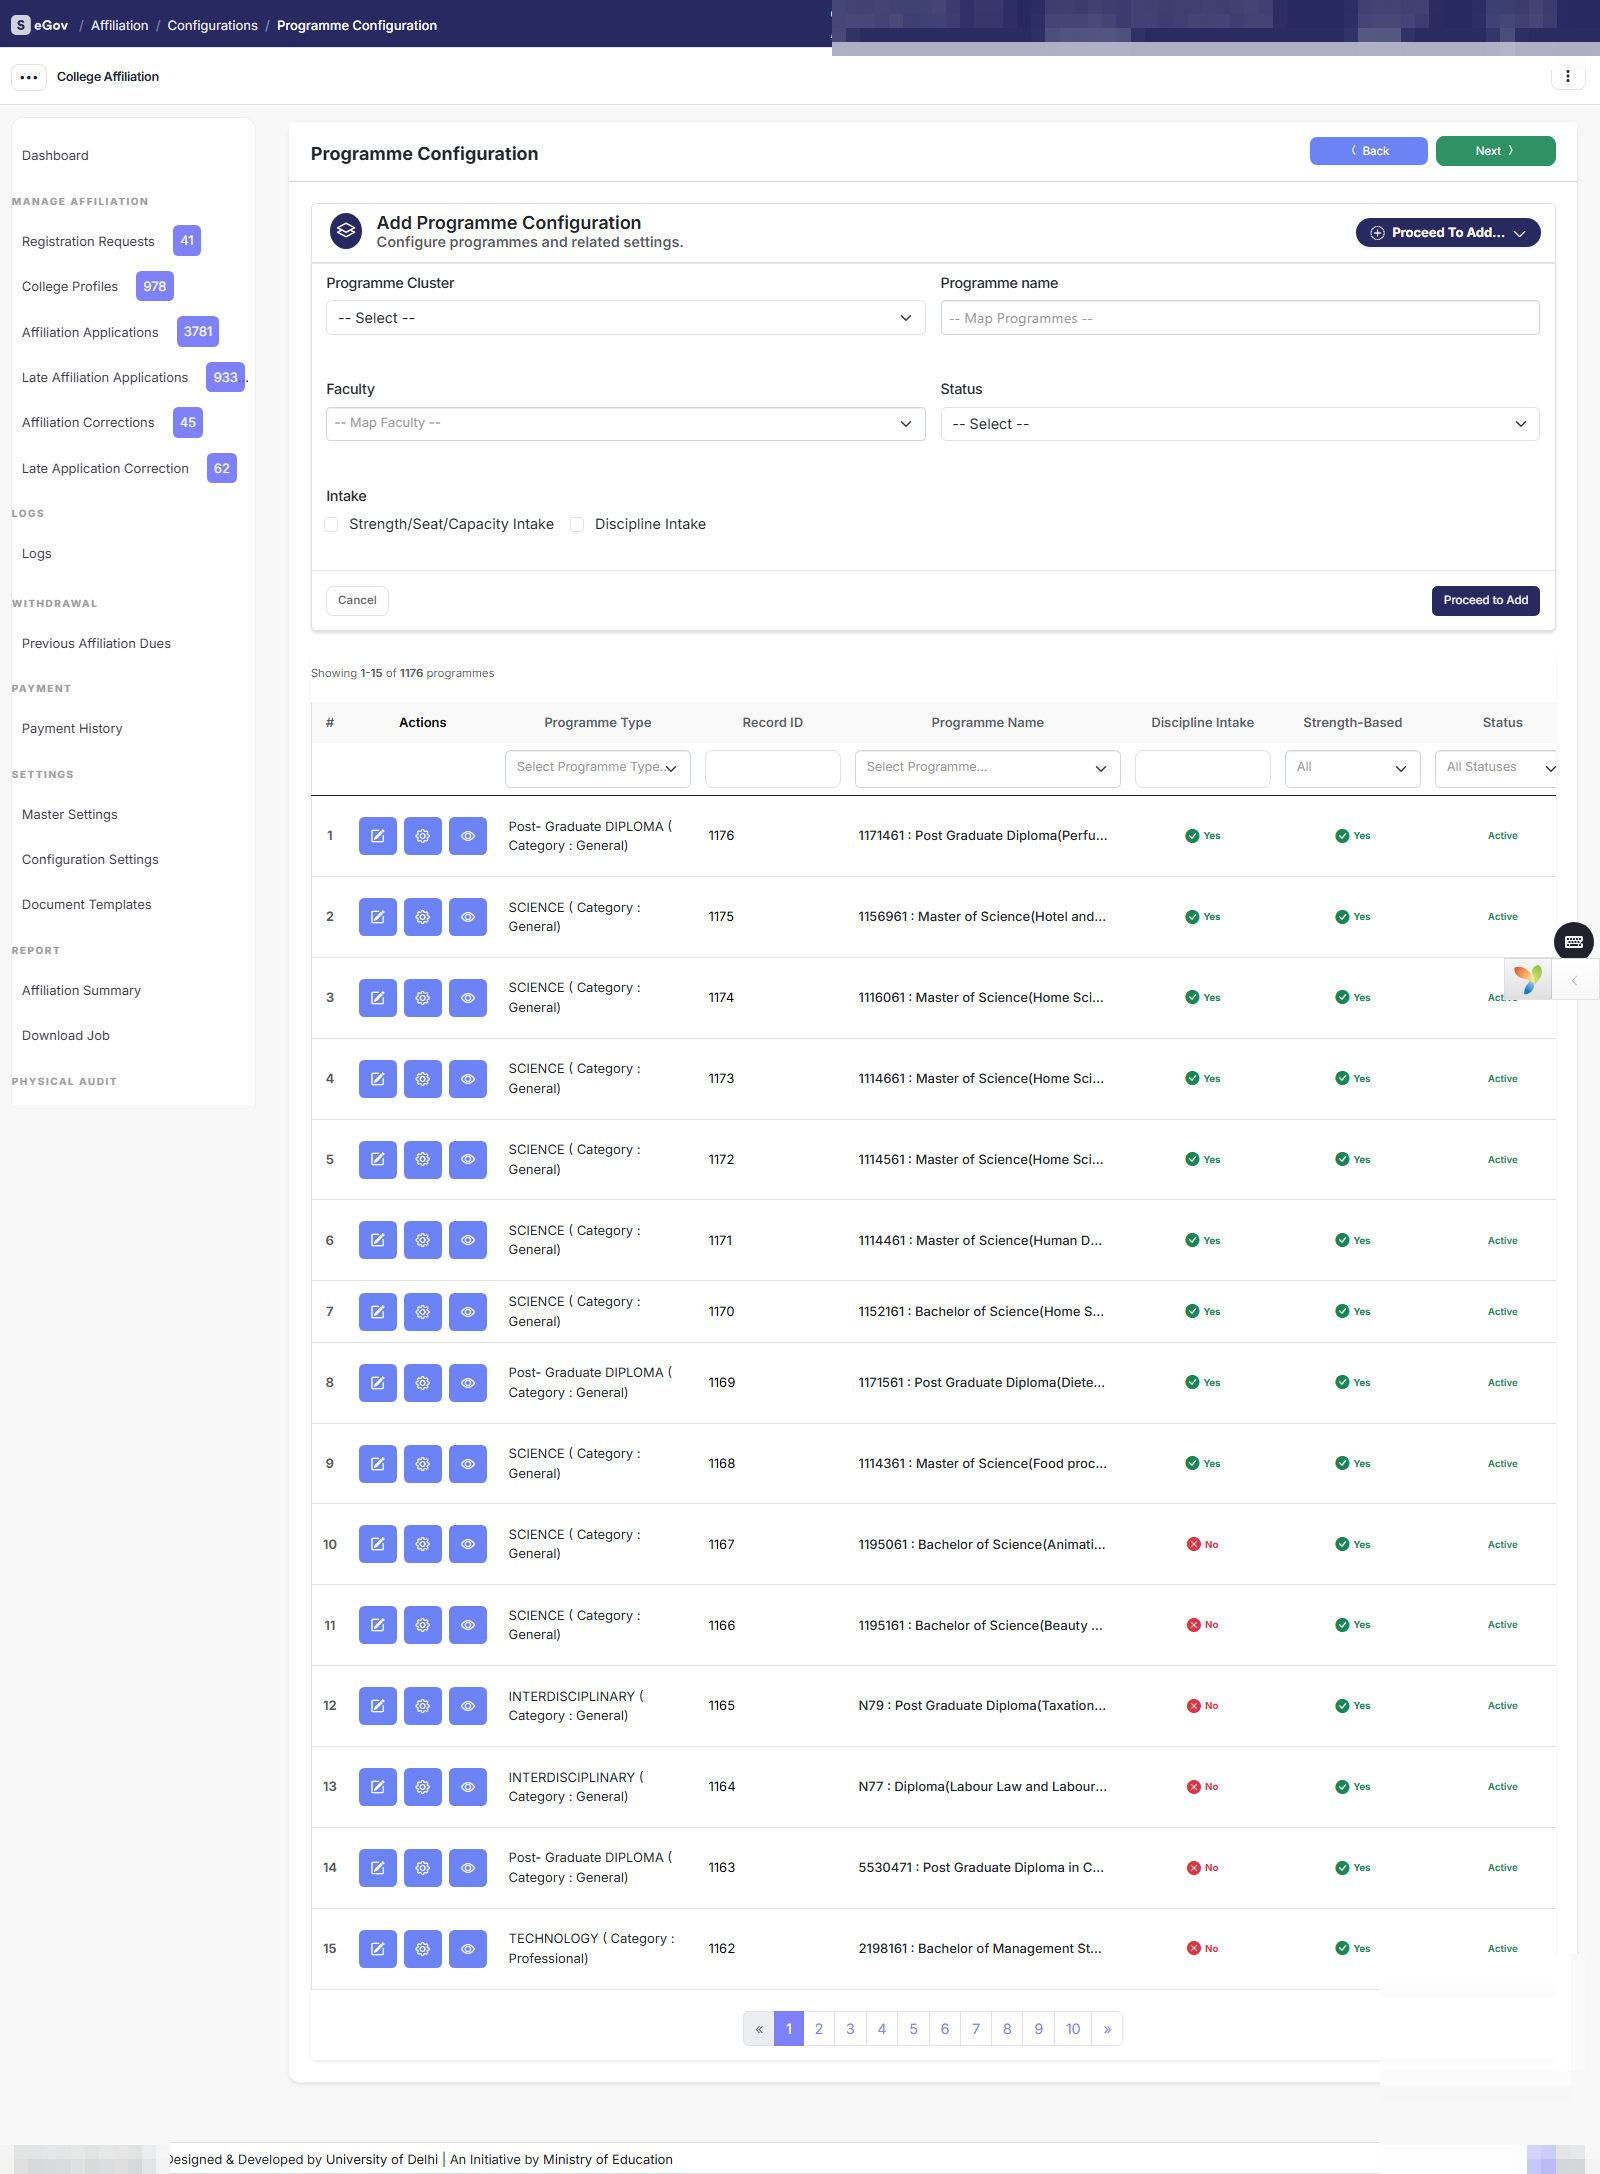This screenshot has width=1600, height=2174.
Task: Expand the Status select dropdown
Action: pos(1239,424)
